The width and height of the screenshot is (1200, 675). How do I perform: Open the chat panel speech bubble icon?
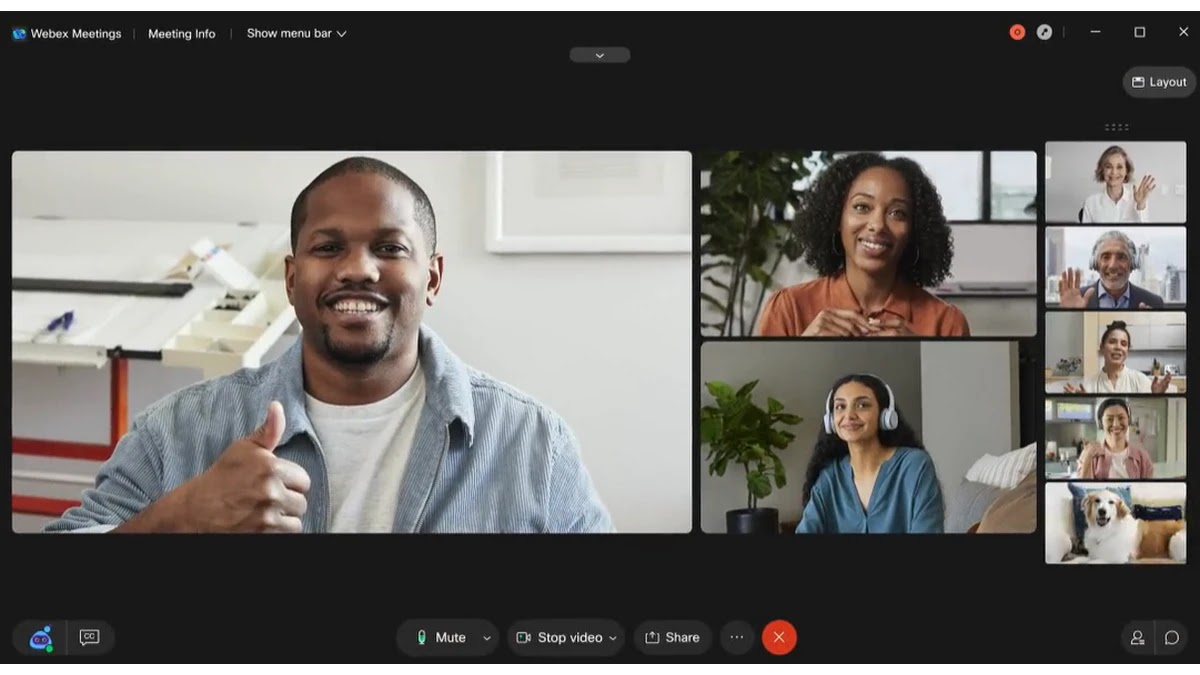[x=1172, y=637]
